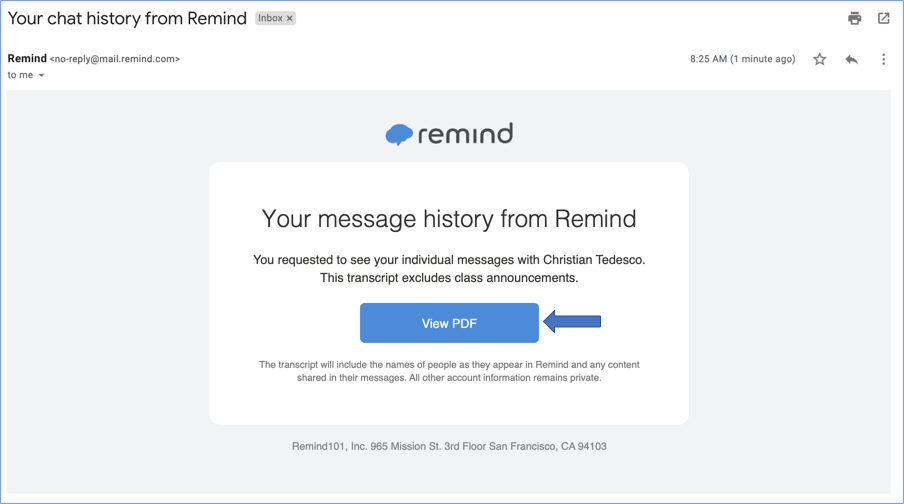
Task: Reply using the arrow icon
Action: [x=851, y=59]
